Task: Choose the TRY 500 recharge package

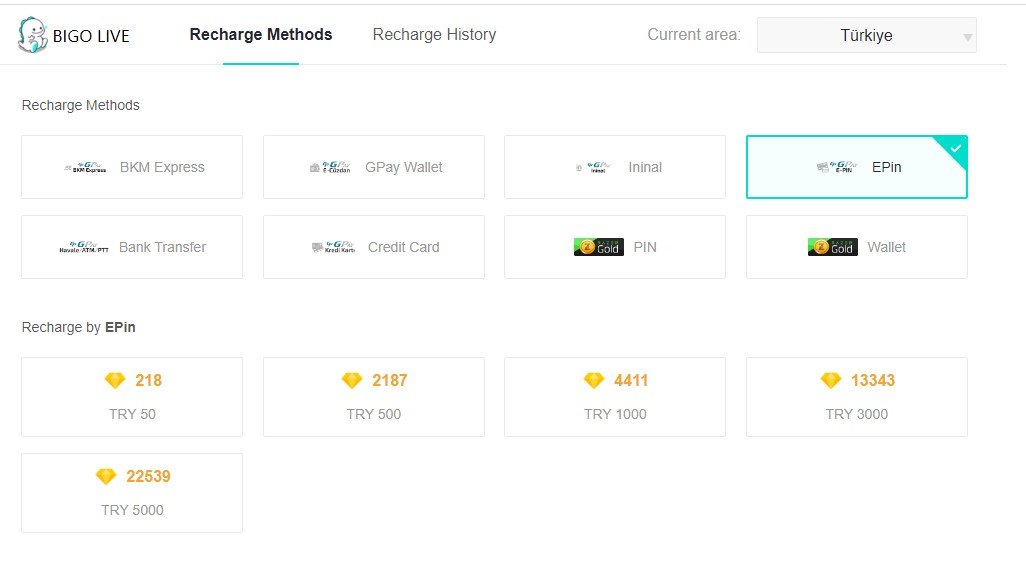Action: point(374,397)
